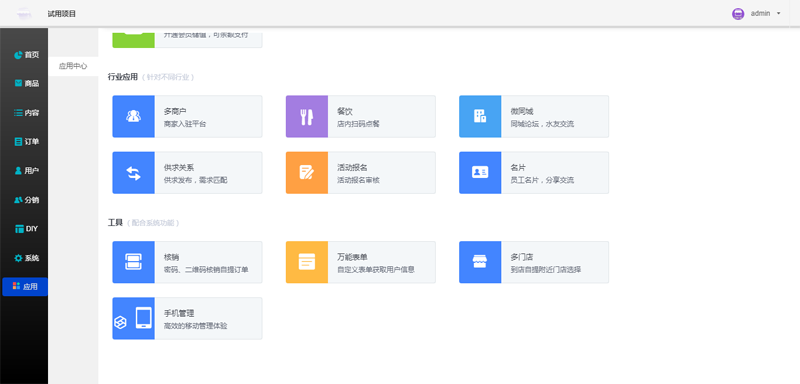Image resolution: width=800 pixels, height=384 pixels.
Task: Click the 供求发布，需求匹配 description
Action: point(195,180)
